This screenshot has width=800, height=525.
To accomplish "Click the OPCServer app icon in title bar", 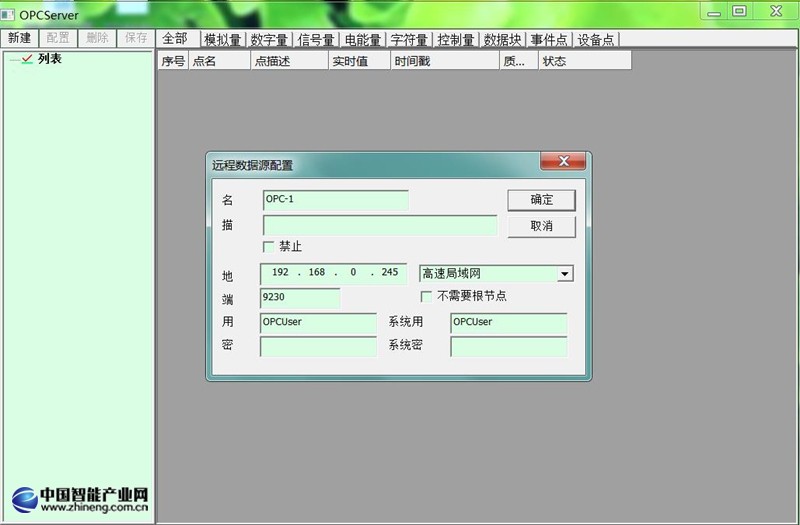I will coord(10,15).
